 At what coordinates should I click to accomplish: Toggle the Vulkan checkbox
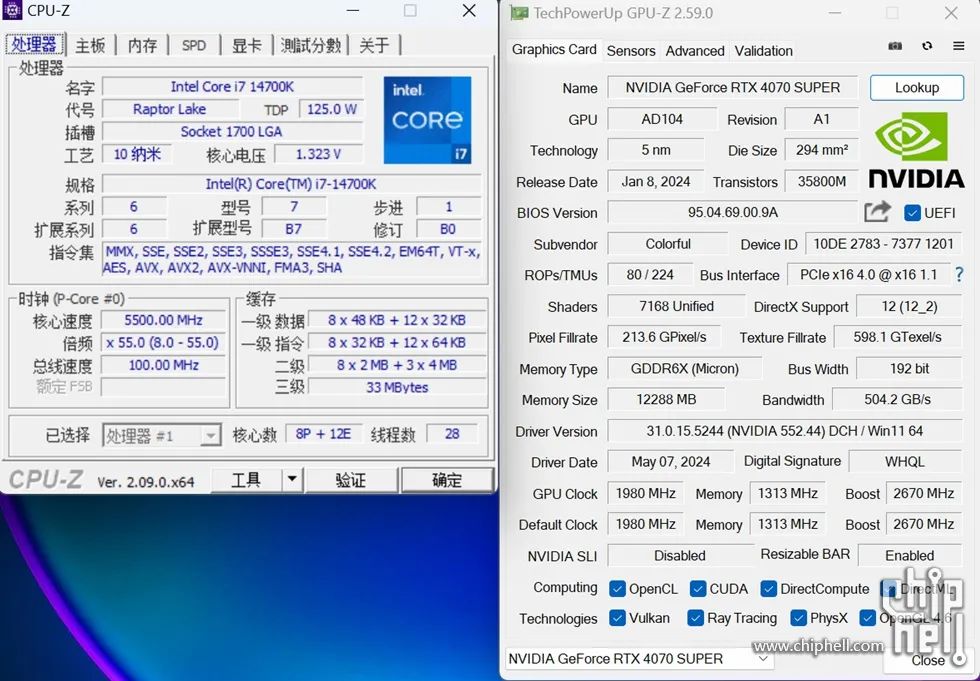pos(617,618)
